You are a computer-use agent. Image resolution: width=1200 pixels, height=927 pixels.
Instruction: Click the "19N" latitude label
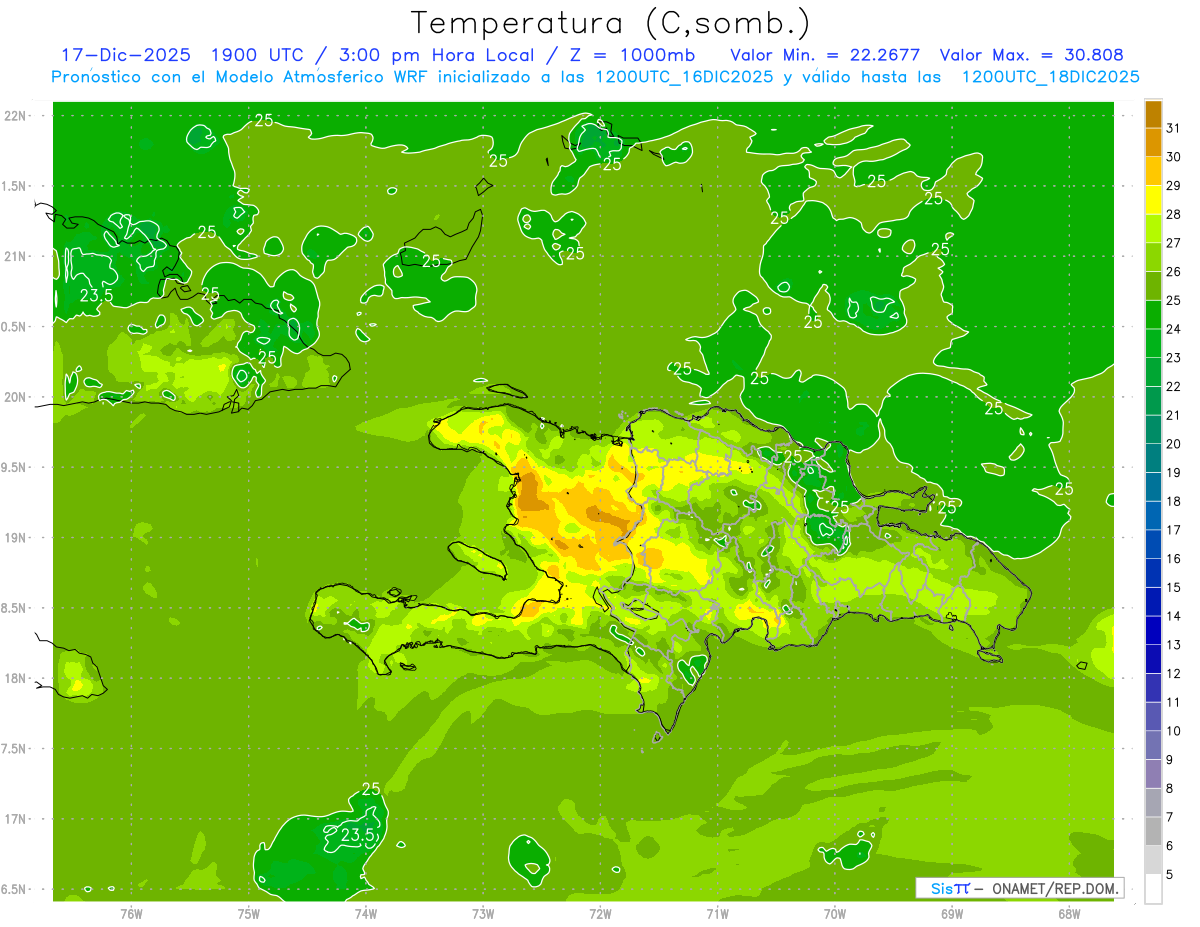coord(17,538)
